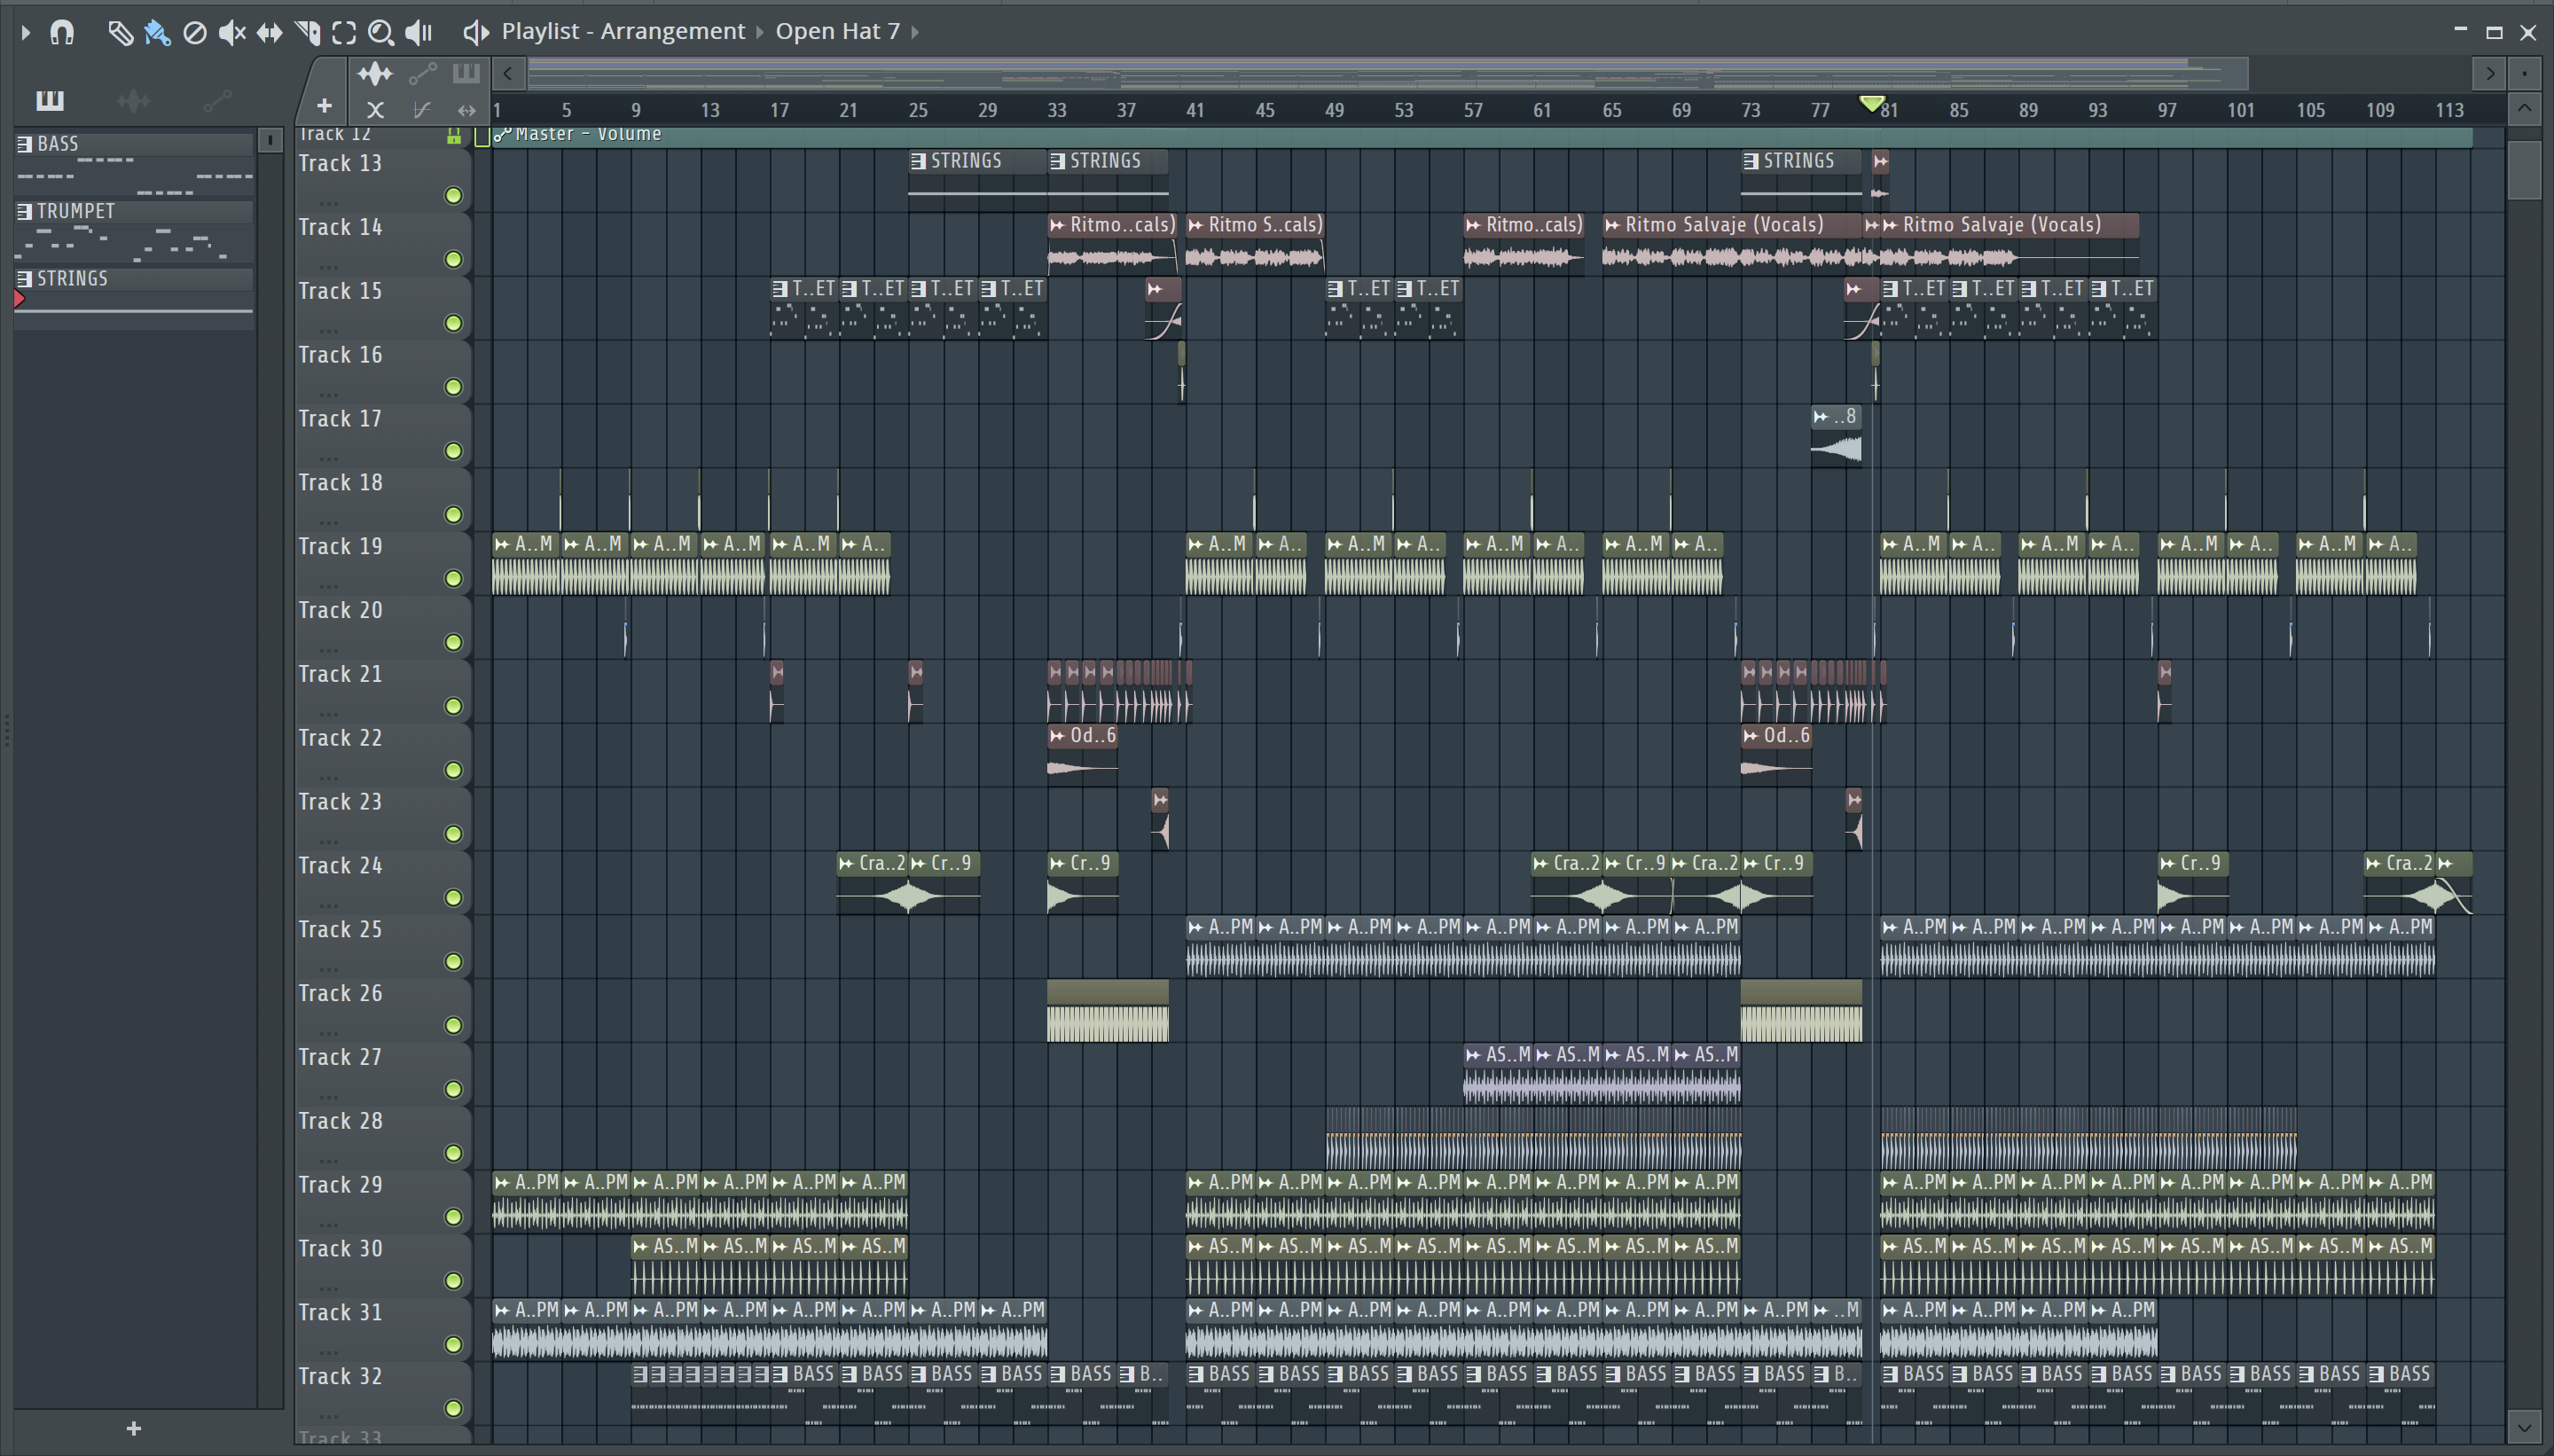Click right arrow of overview bar

[x=2489, y=73]
